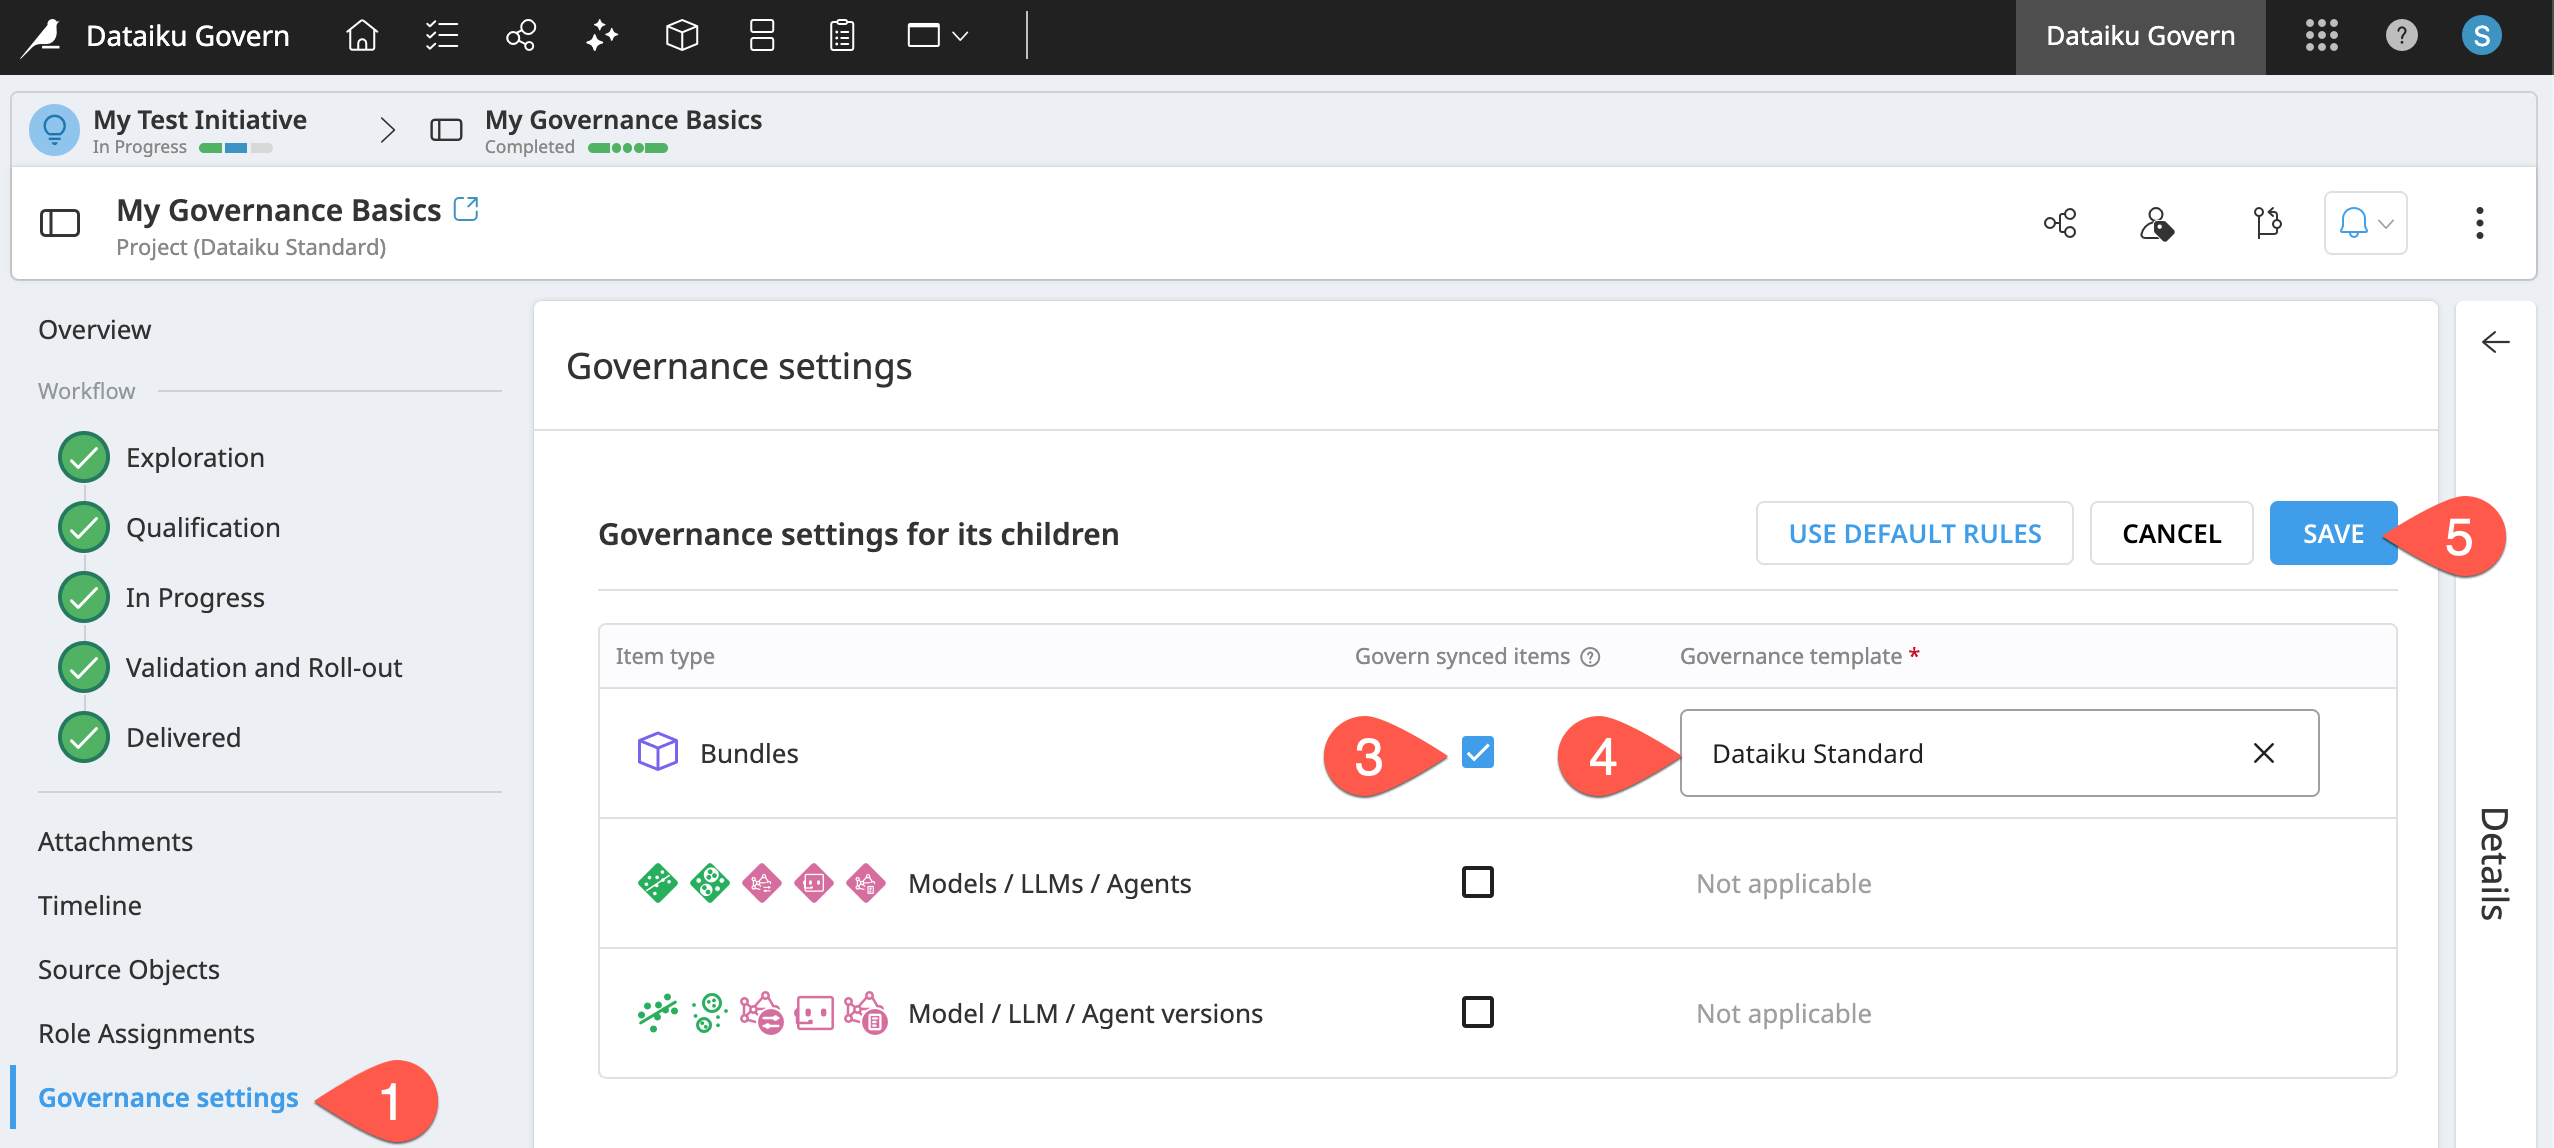
Task: Click the Use Default Rules button
Action: [1914, 534]
